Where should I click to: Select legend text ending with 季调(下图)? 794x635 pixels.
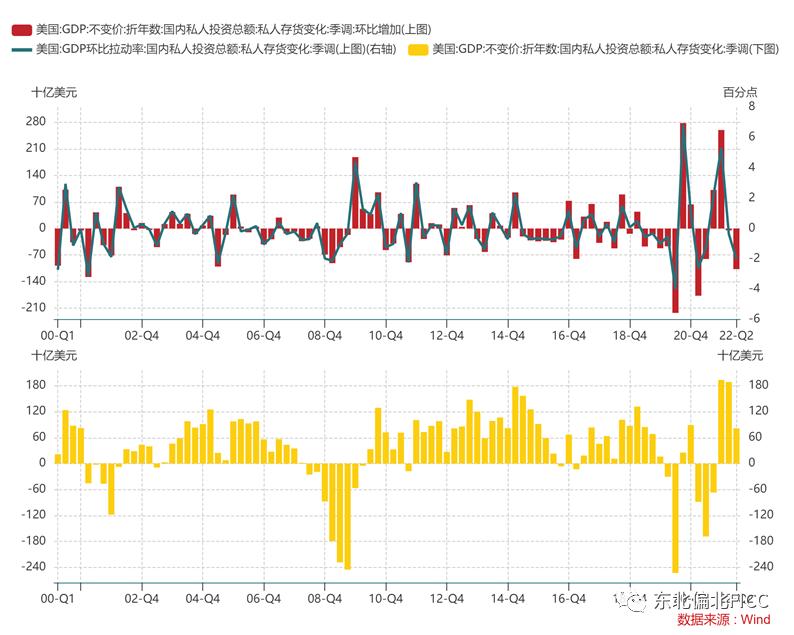pos(606,49)
